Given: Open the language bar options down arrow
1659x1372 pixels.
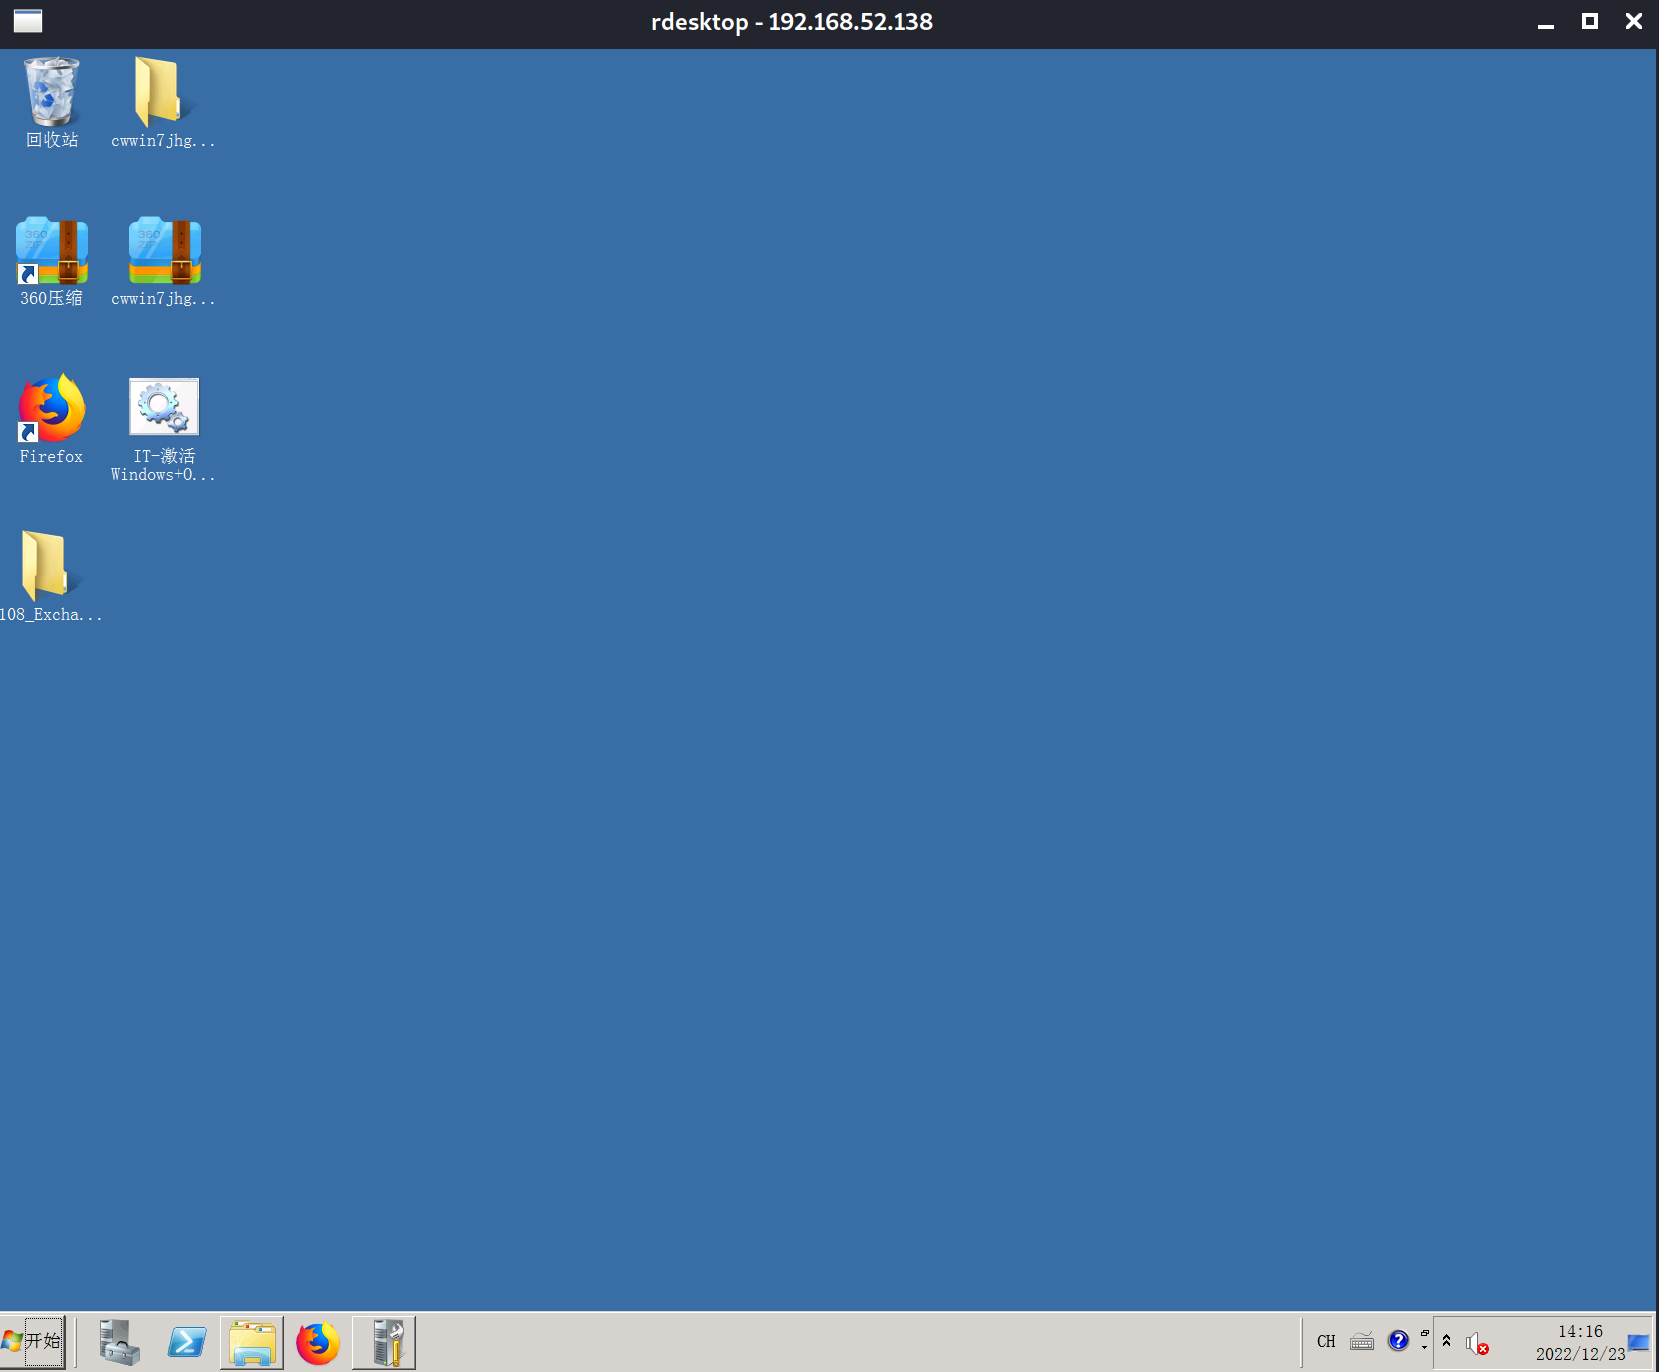Looking at the screenshot, I should [x=1425, y=1348].
